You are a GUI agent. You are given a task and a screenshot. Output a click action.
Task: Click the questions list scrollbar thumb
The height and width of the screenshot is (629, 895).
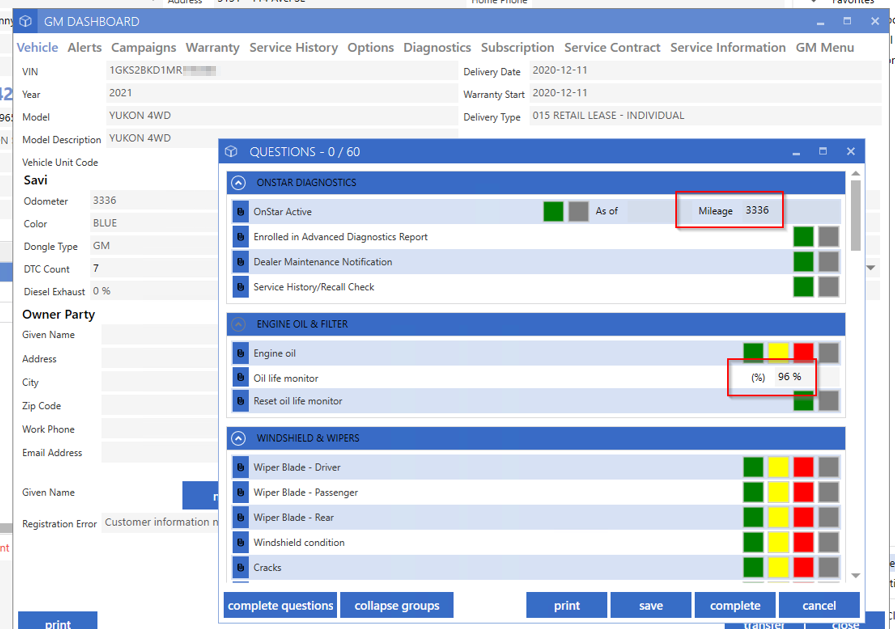pos(856,215)
